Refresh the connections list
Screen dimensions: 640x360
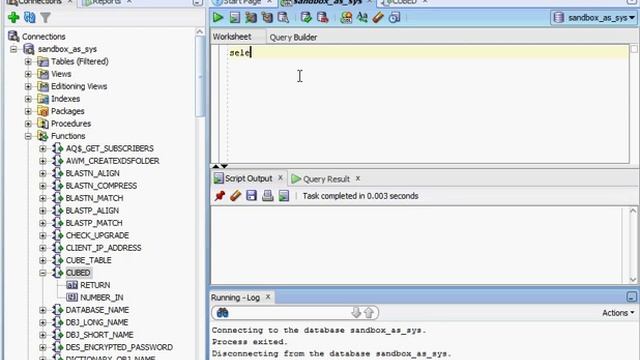click(x=29, y=18)
